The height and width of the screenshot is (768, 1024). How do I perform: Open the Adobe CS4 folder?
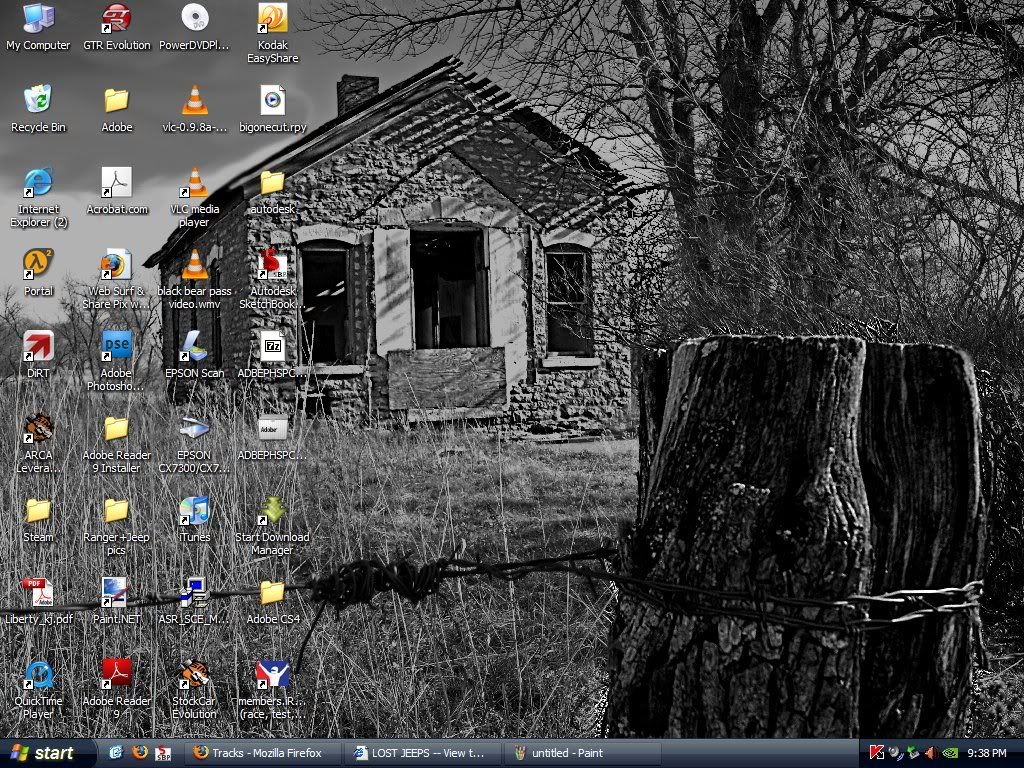(272, 593)
